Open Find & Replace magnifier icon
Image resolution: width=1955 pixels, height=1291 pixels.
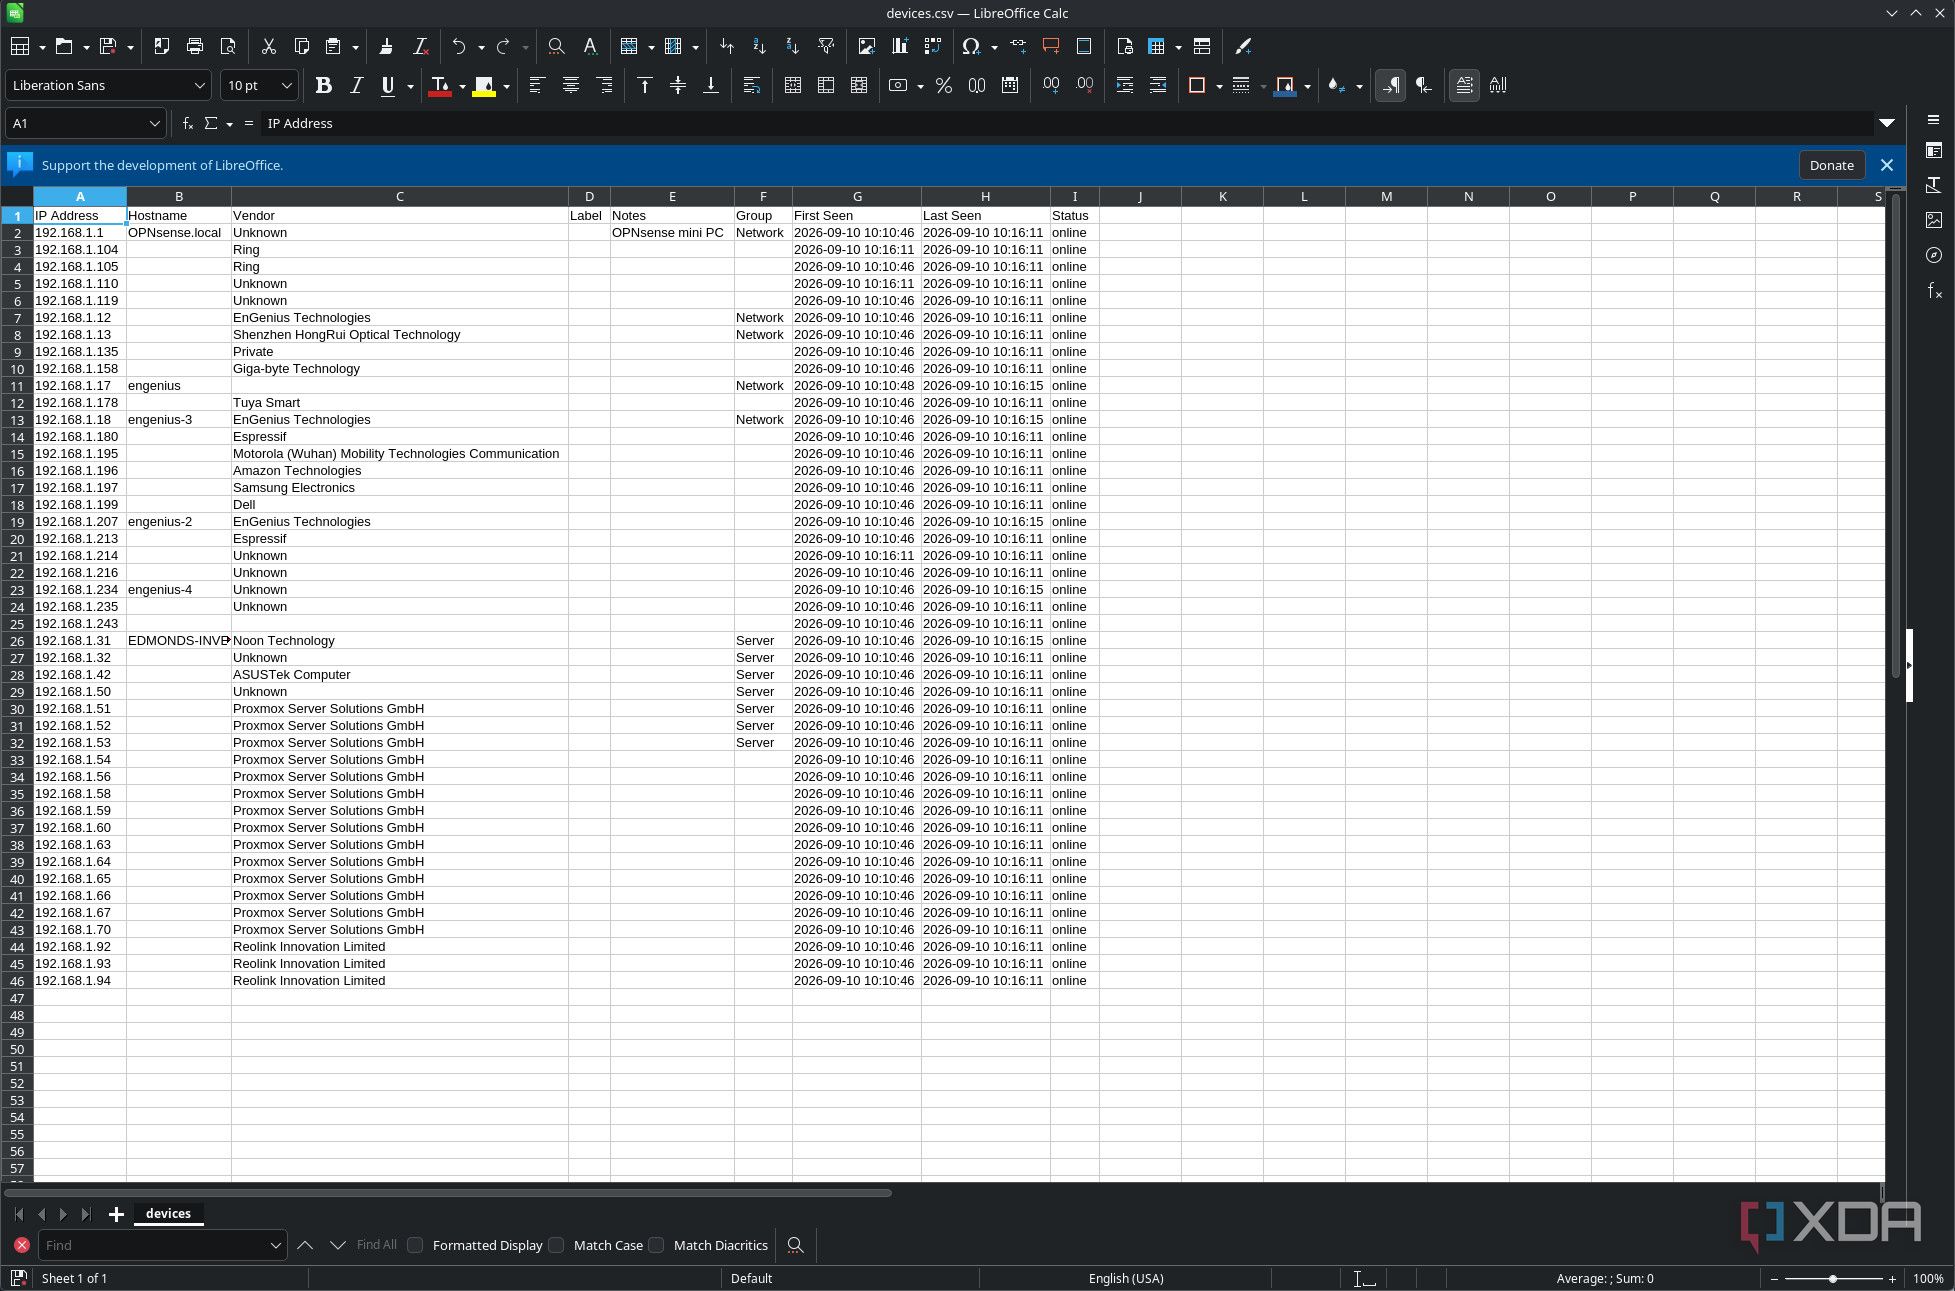coord(556,46)
